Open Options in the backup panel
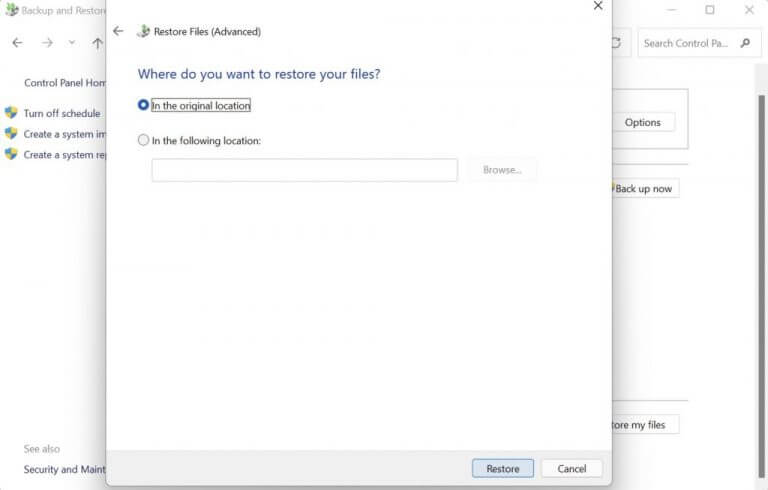This screenshot has width=768, height=490. pyautogui.click(x=642, y=122)
